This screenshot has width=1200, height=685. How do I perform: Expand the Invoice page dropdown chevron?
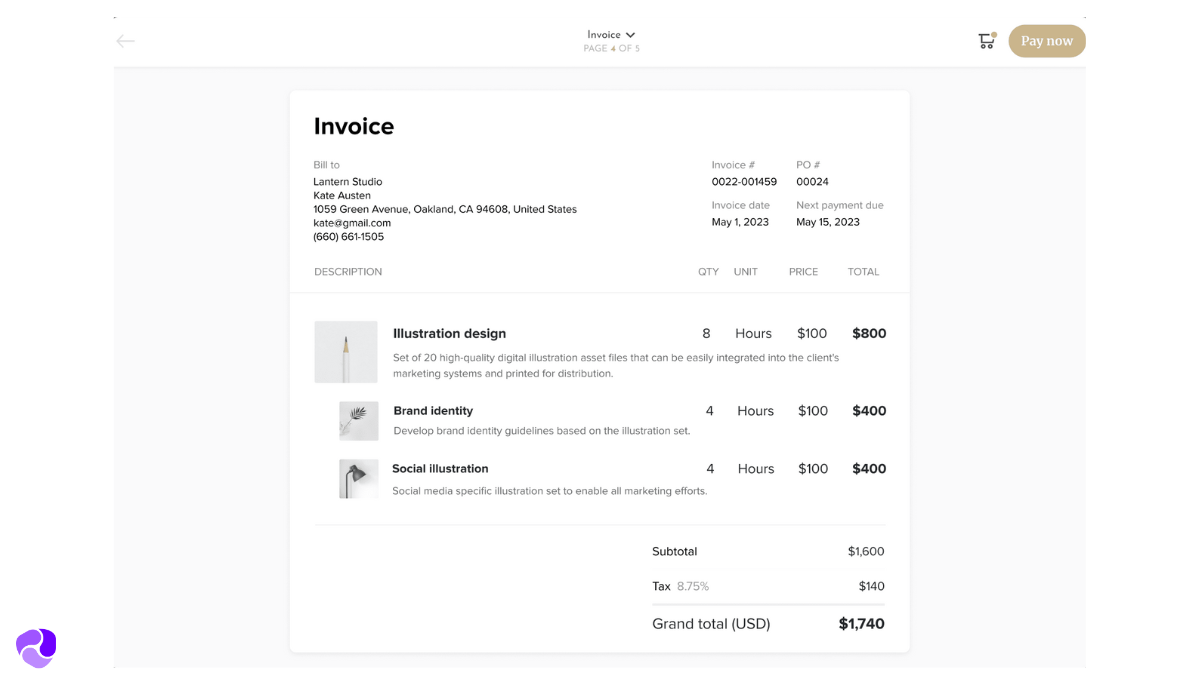point(630,35)
